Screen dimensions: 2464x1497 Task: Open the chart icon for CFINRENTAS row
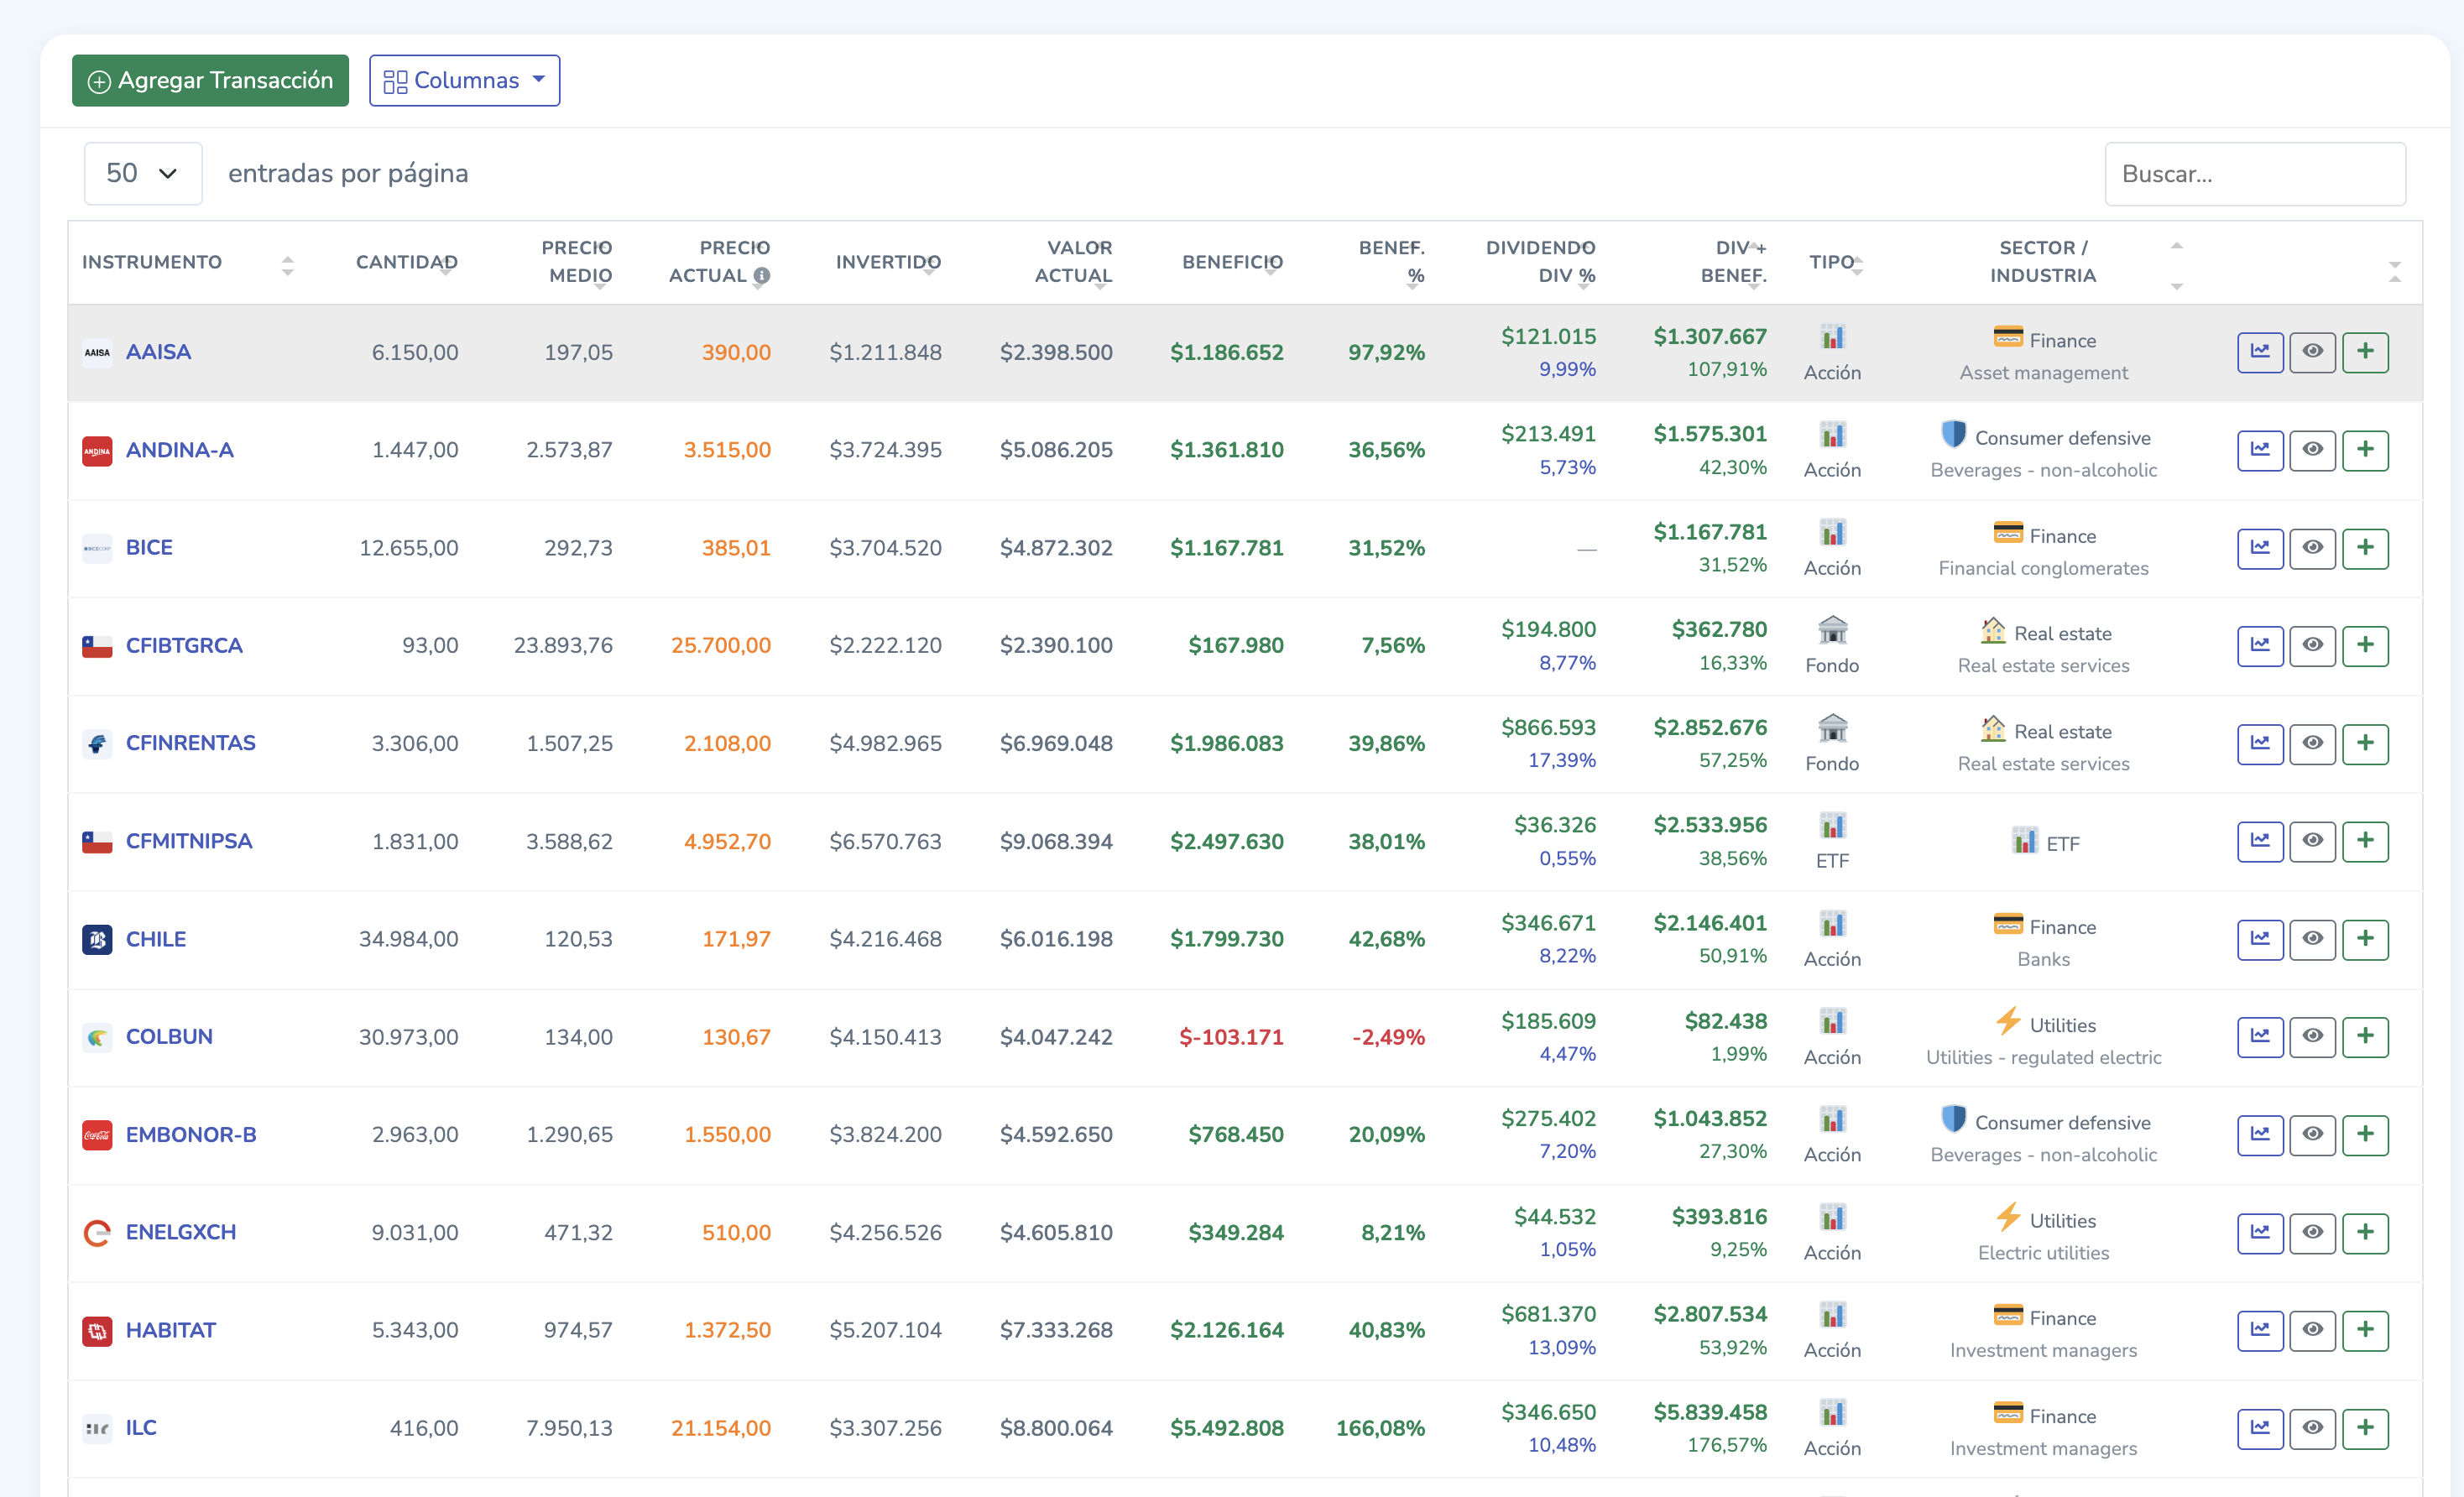pyautogui.click(x=2259, y=743)
